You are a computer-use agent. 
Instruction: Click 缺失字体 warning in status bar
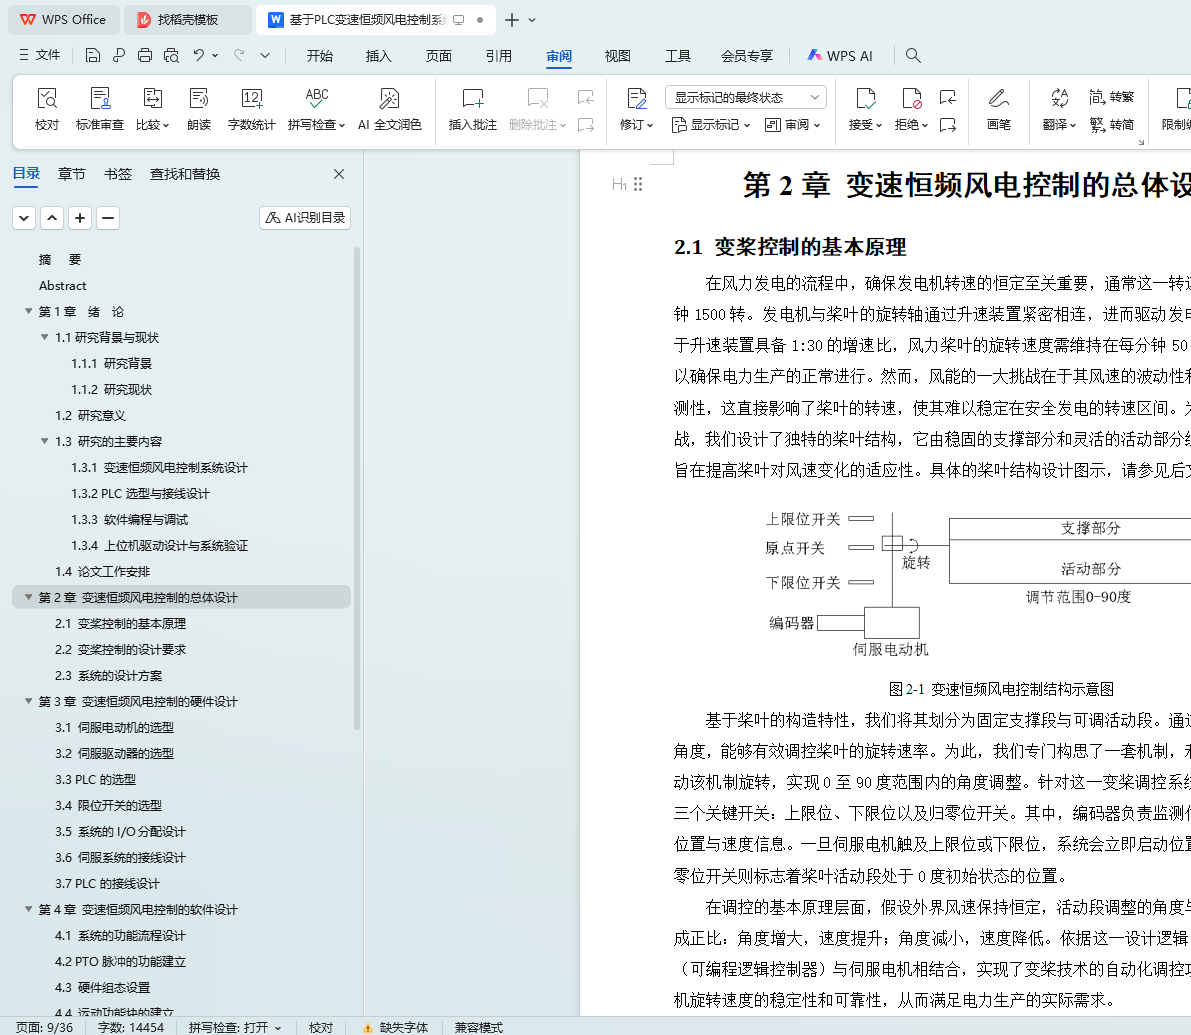point(395,1027)
